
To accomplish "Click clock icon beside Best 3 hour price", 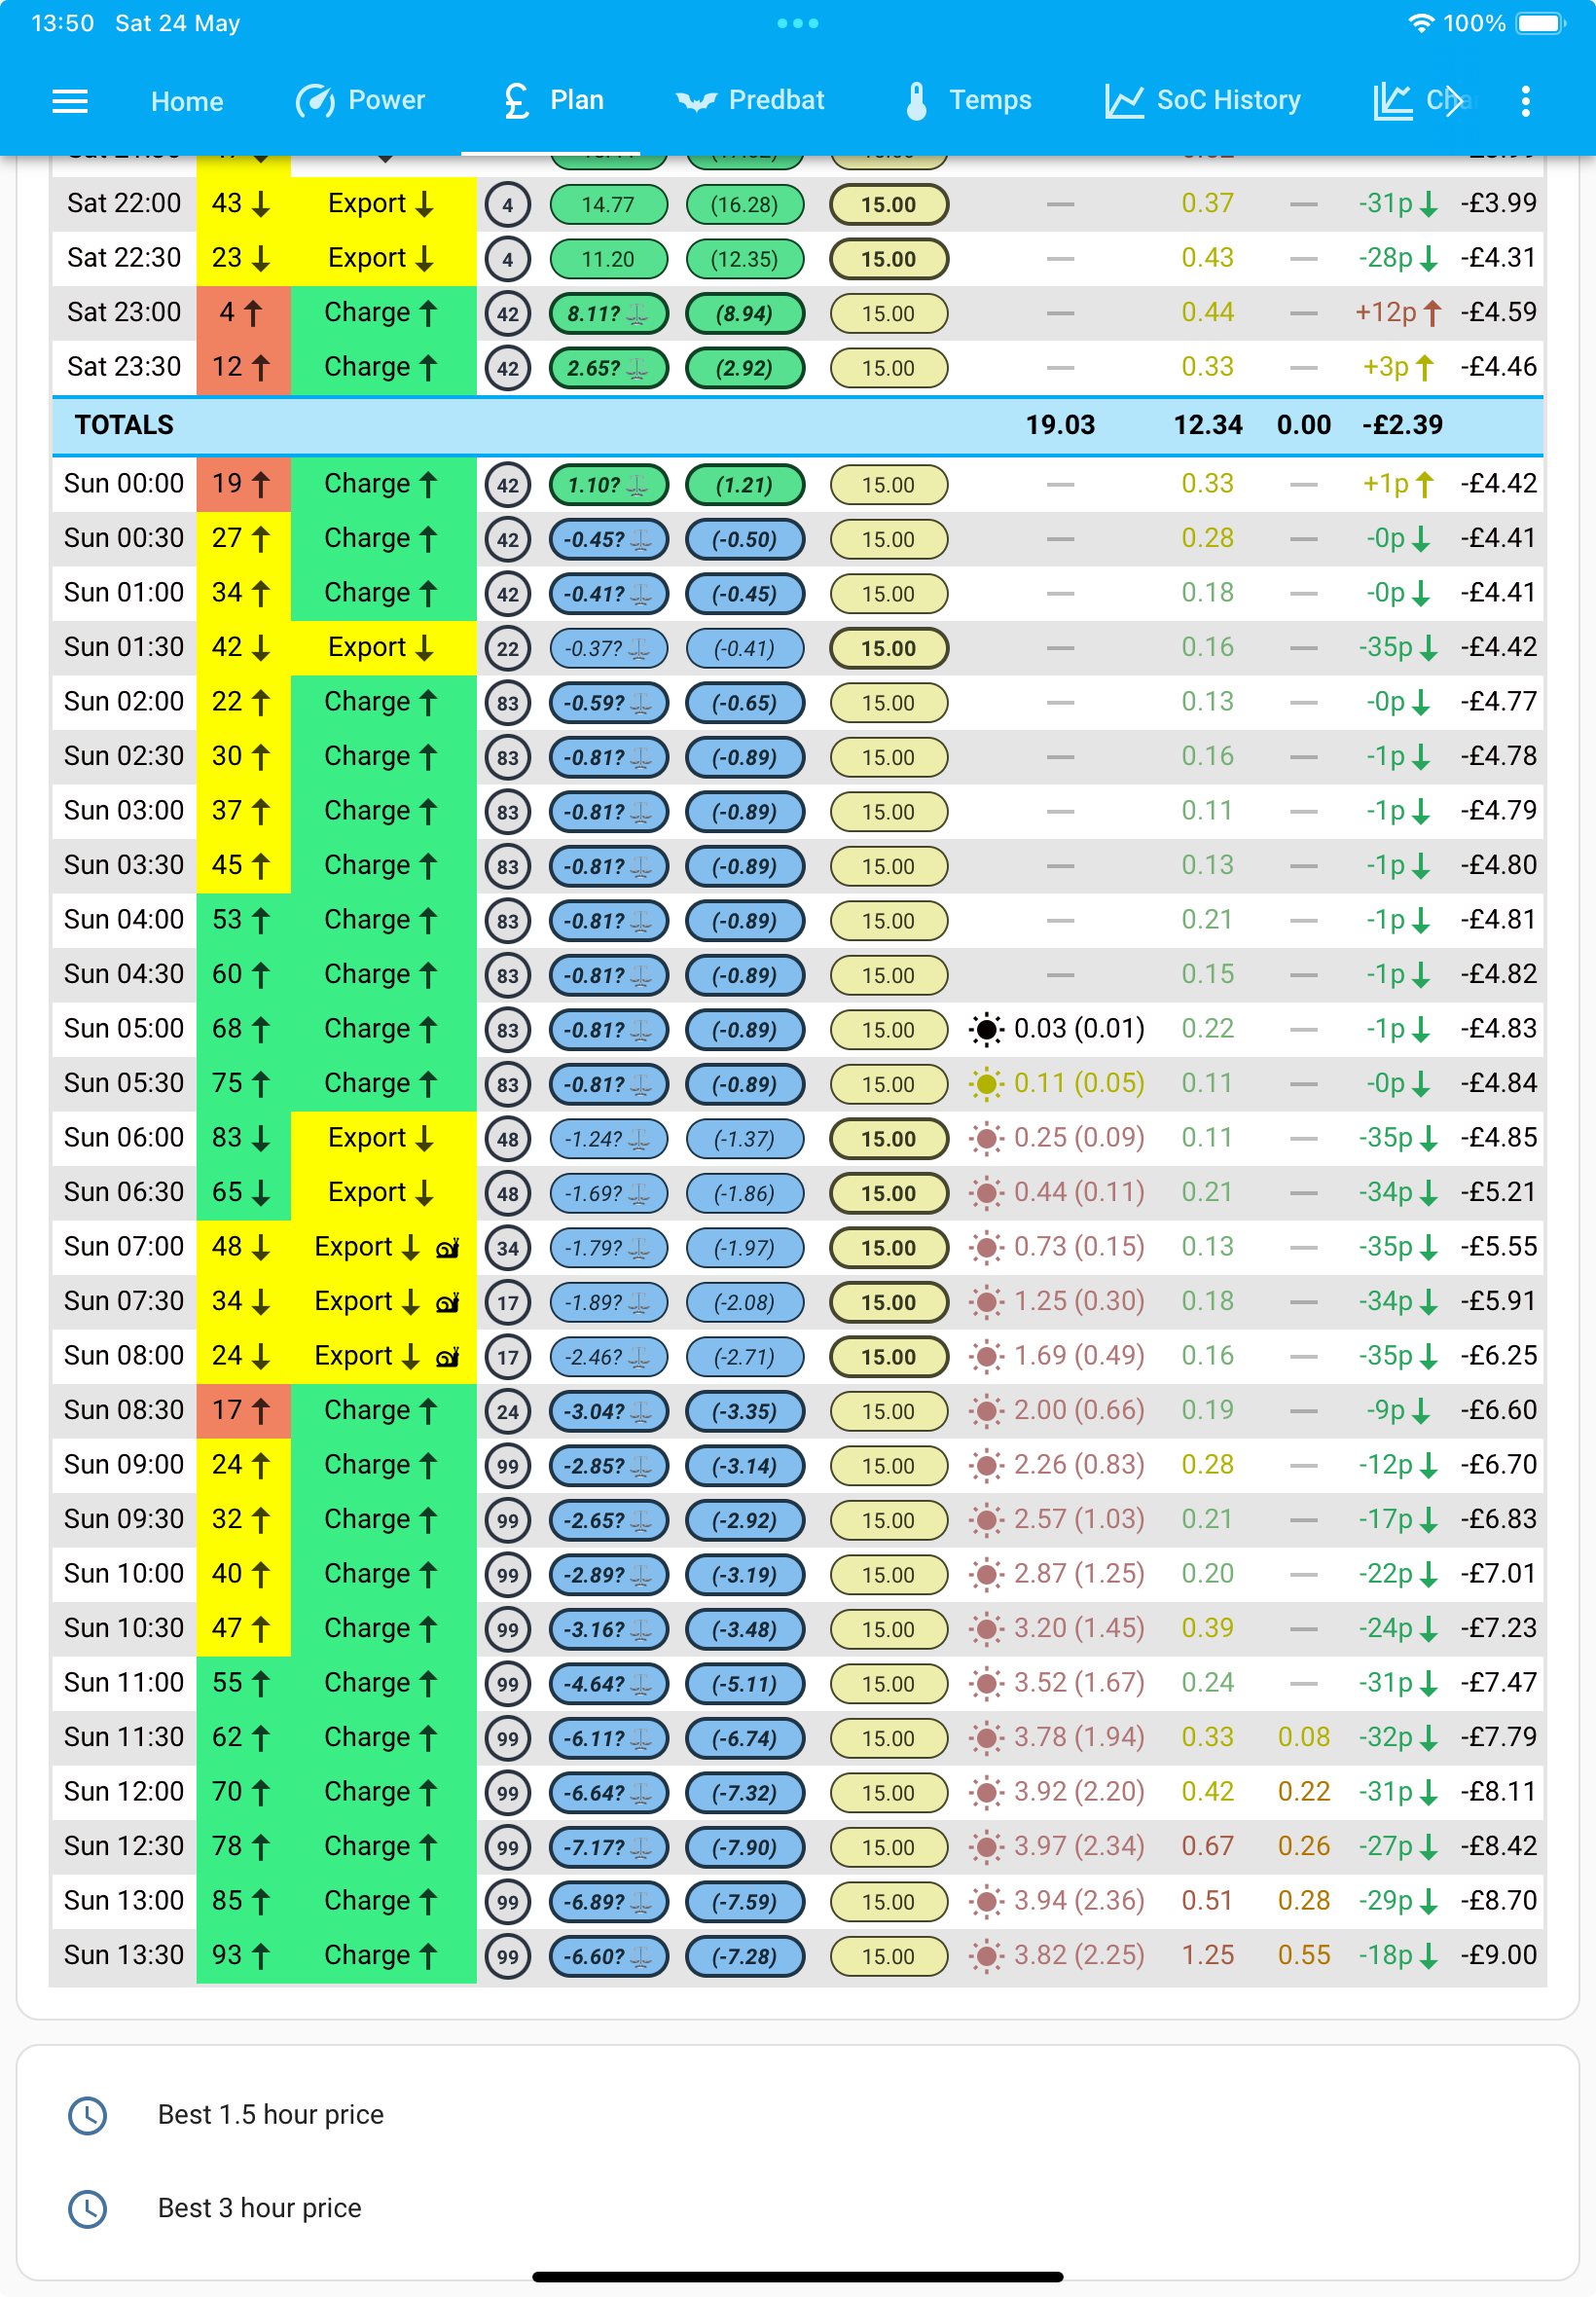I will tap(88, 2208).
